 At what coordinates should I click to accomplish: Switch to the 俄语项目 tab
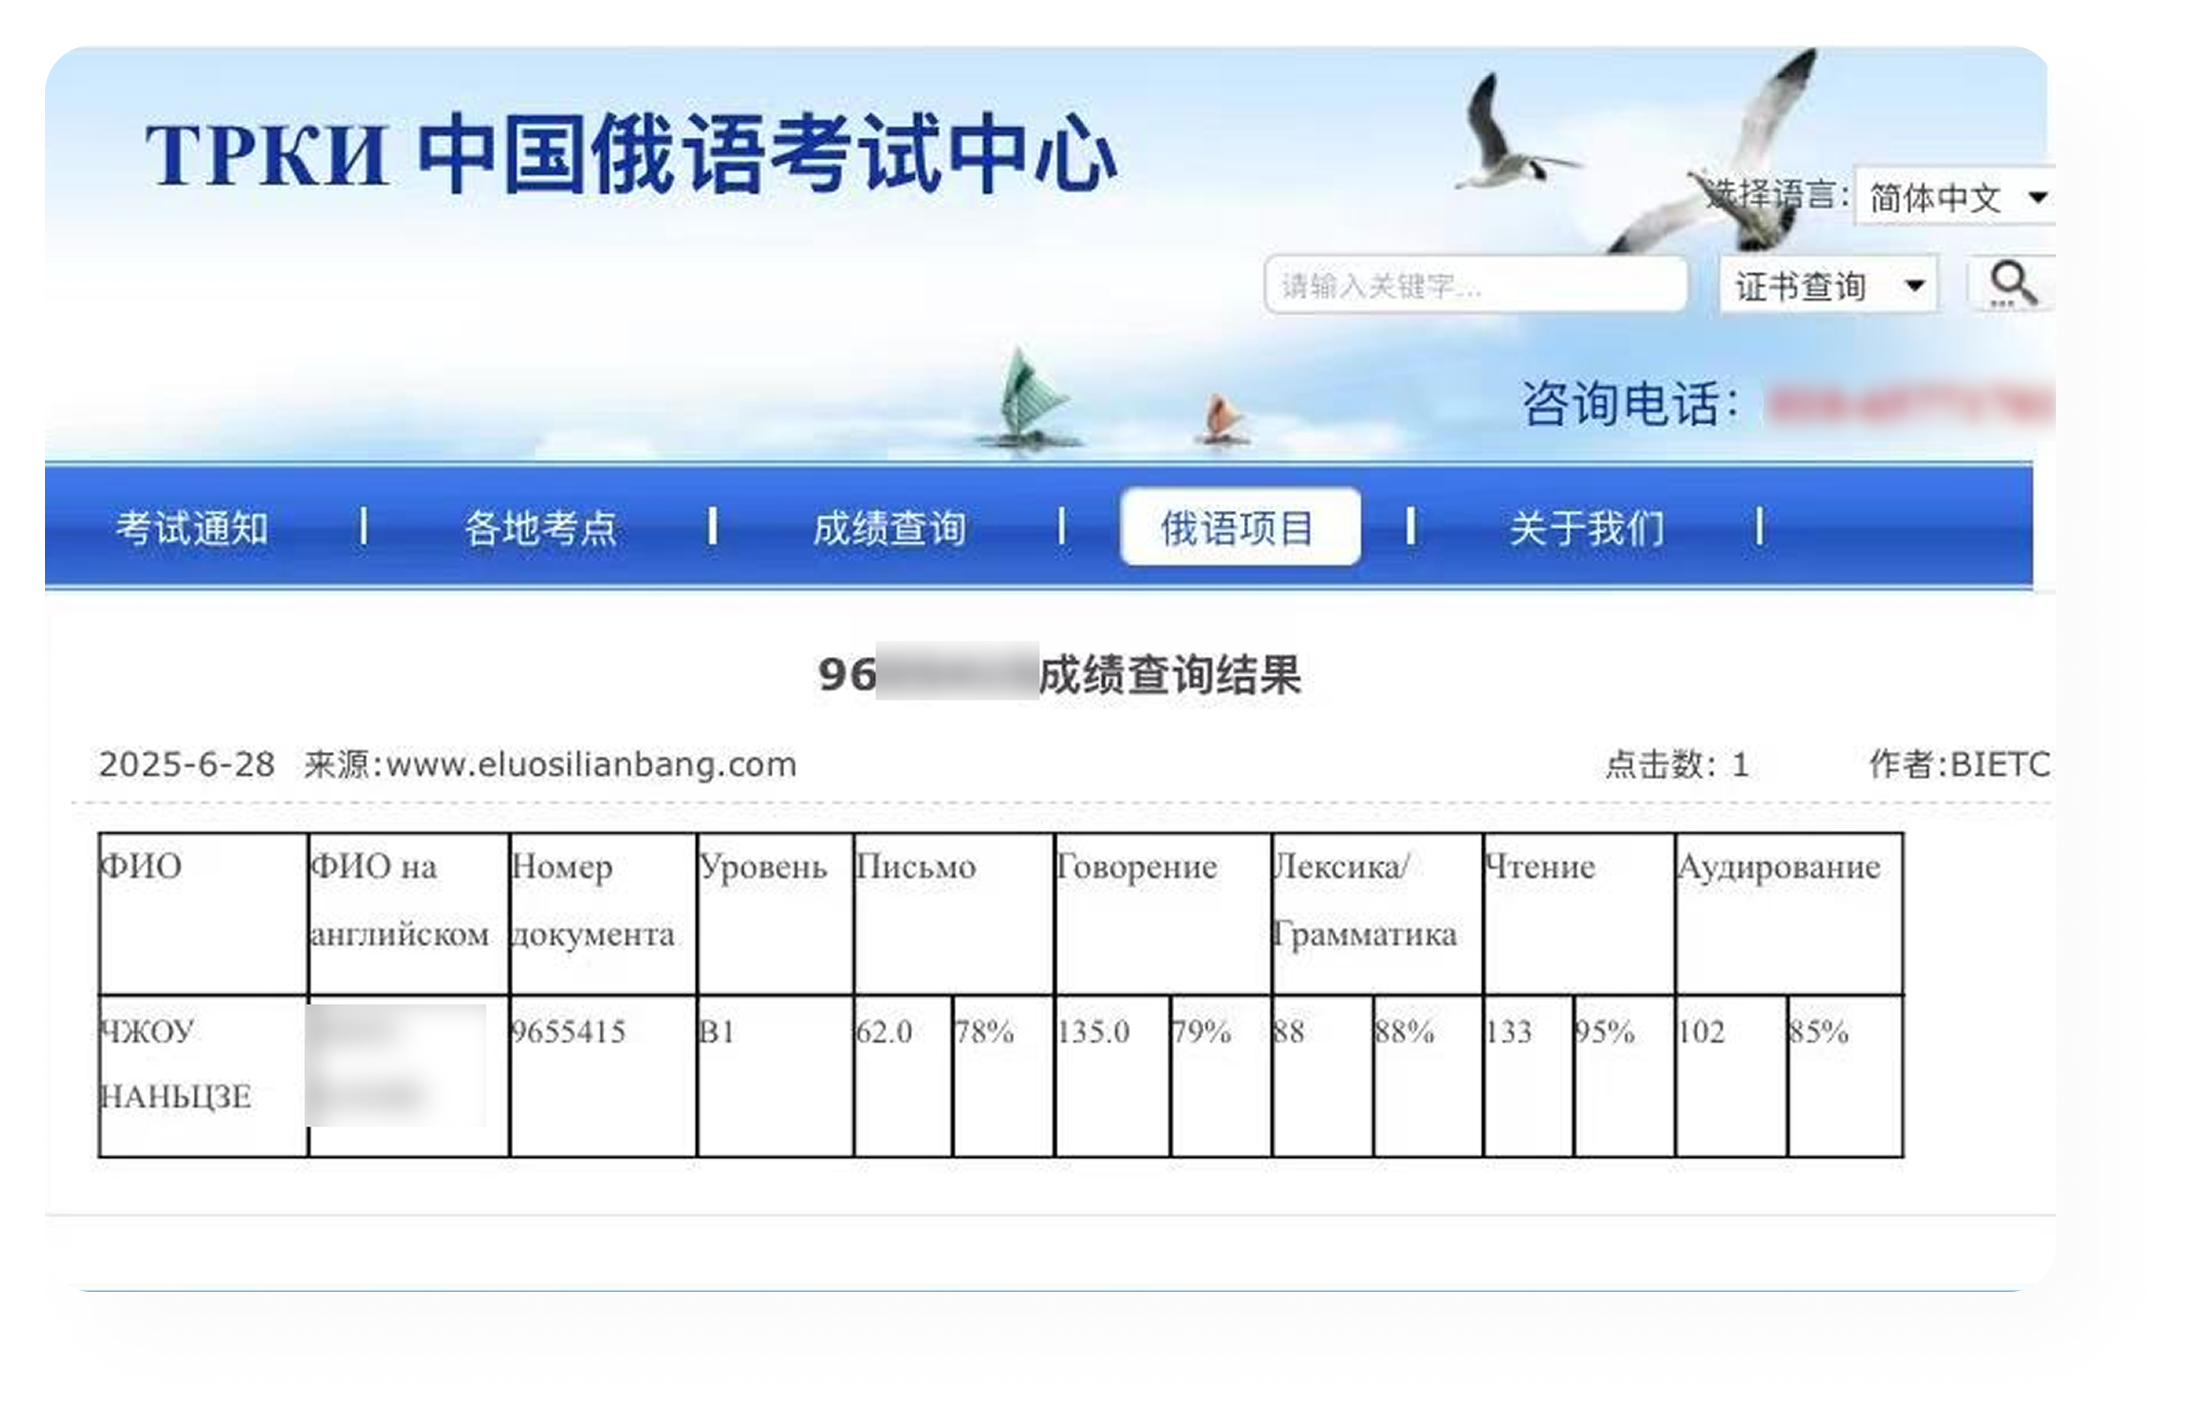tap(1240, 528)
